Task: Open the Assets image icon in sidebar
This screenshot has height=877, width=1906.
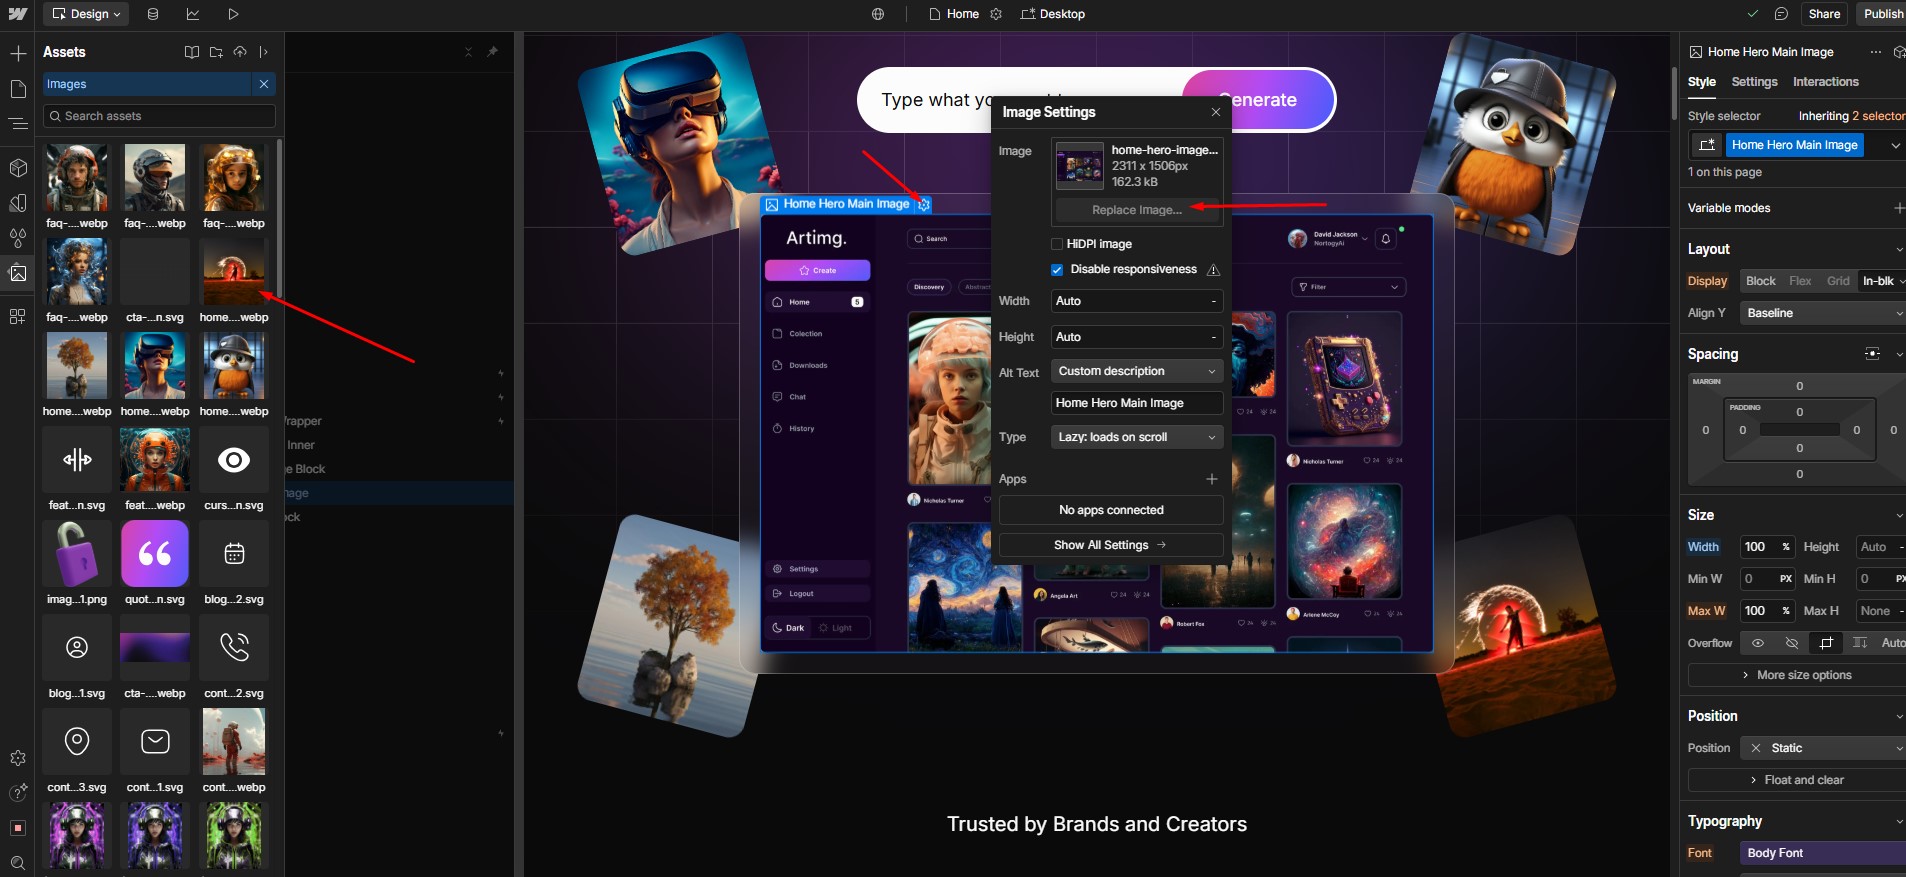Action: [x=18, y=272]
